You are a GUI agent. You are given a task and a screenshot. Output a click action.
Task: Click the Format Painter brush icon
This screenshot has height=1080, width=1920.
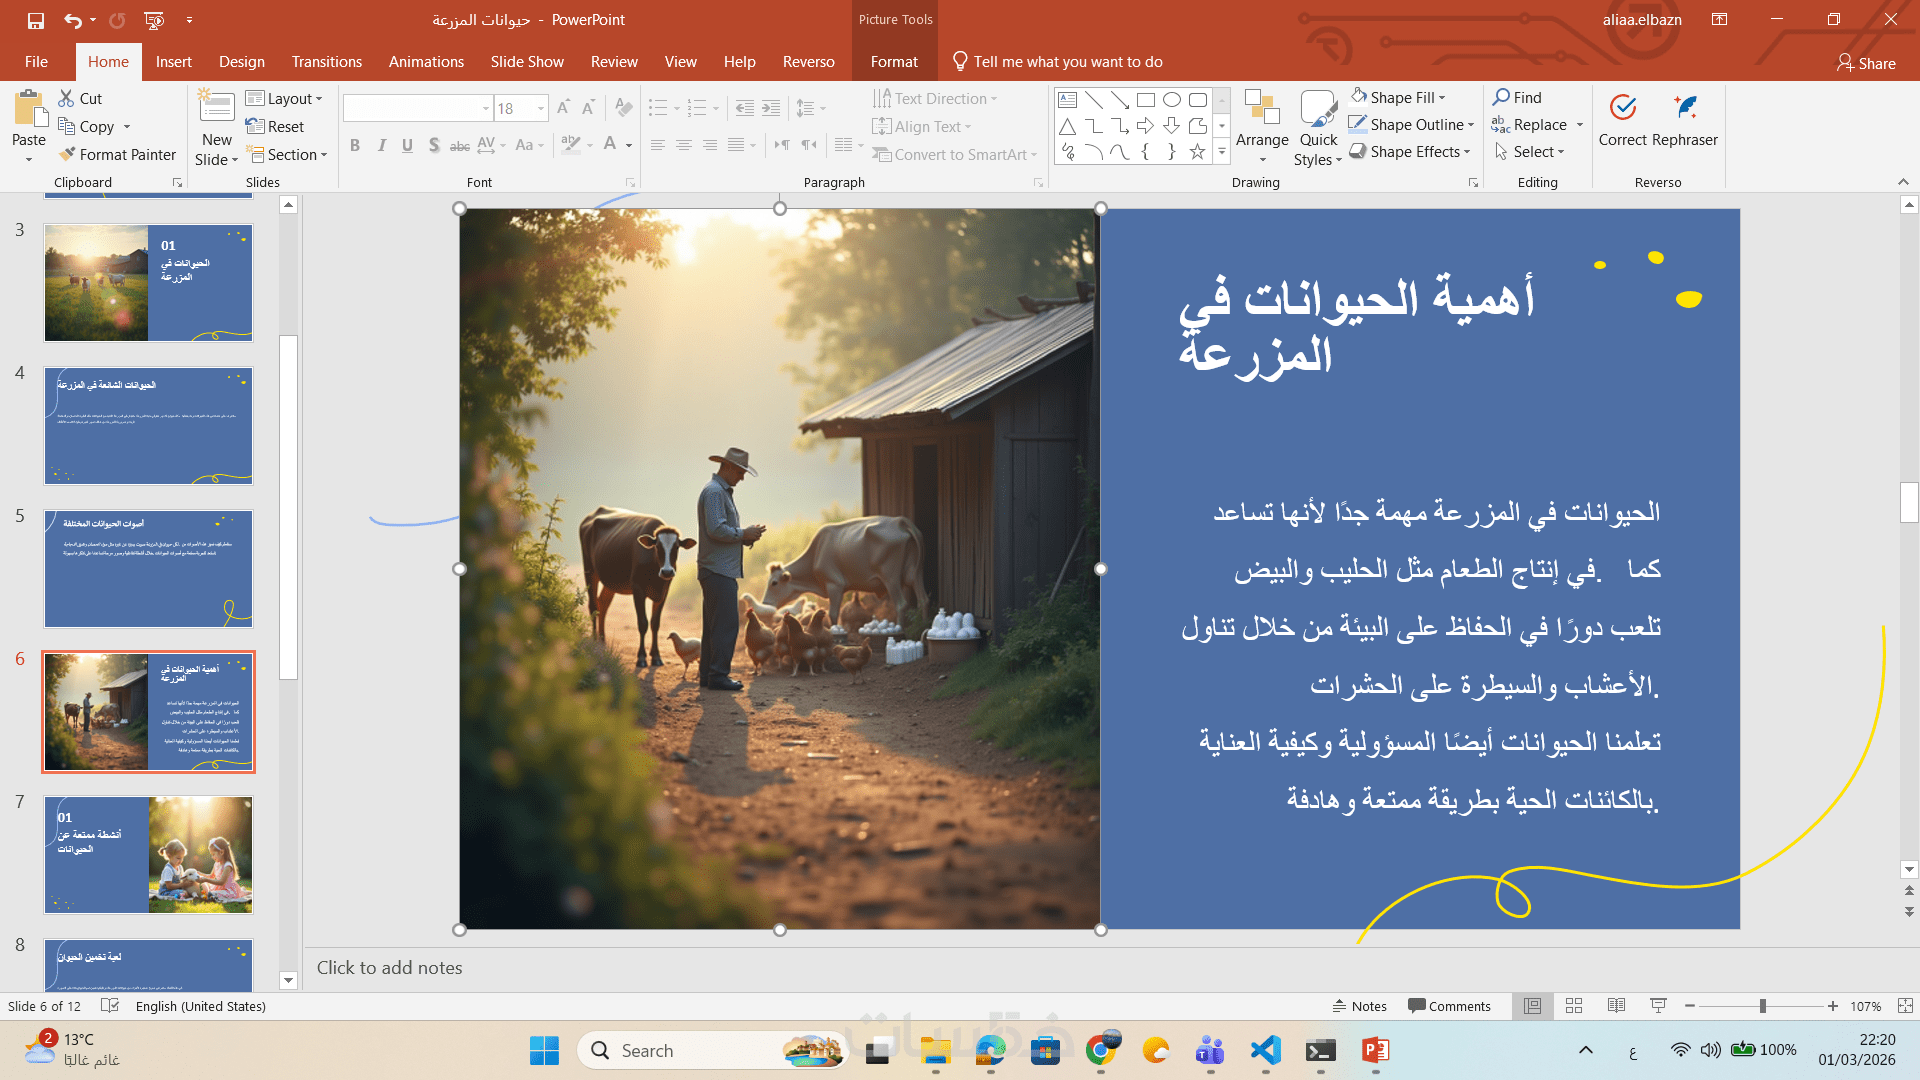68,154
